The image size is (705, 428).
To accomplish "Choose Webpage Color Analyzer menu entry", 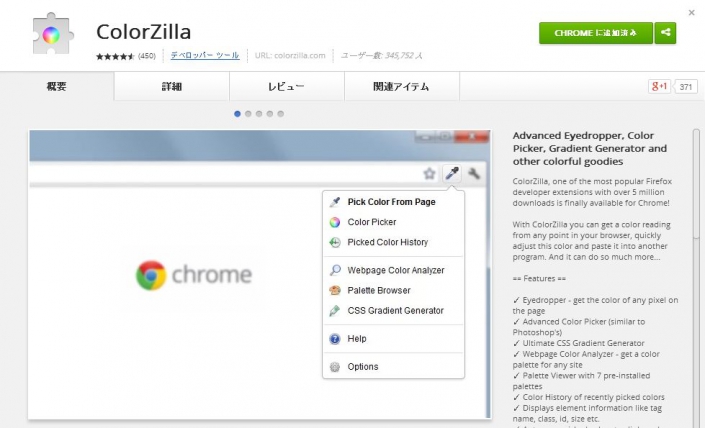I will pyautogui.click(x=393, y=270).
